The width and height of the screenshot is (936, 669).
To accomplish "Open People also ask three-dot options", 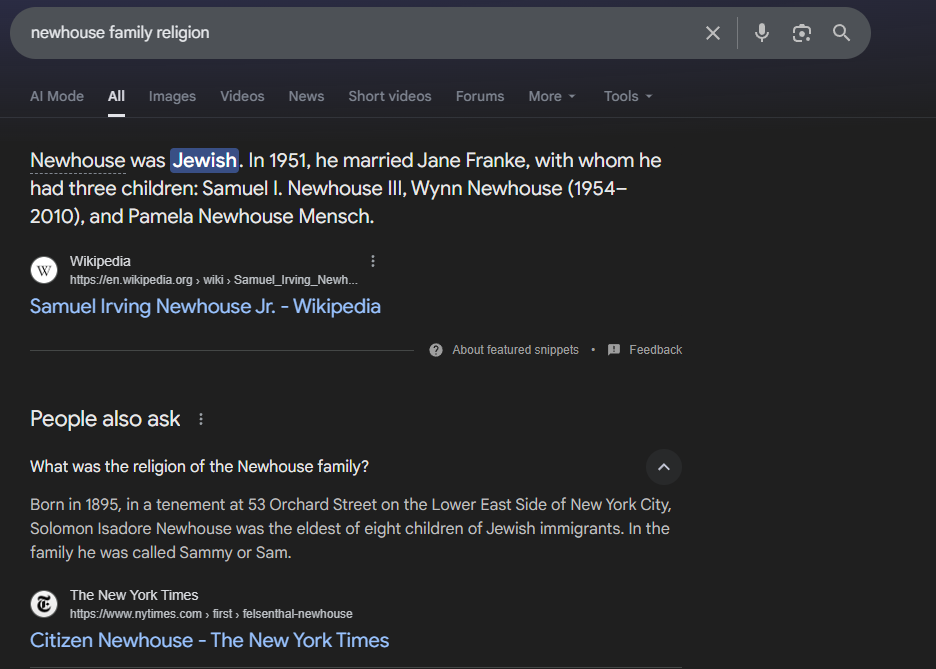I will (x=201, y=420).
